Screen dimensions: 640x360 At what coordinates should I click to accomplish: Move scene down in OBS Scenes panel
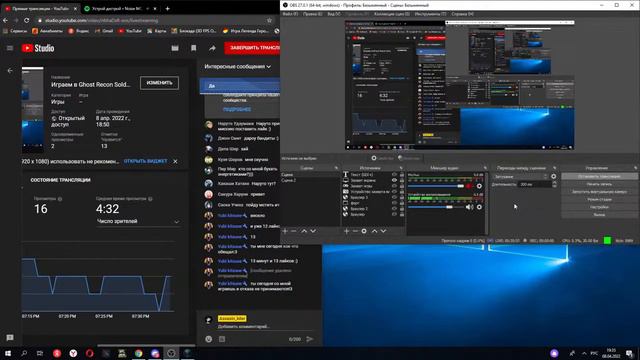(x=313, y=231)
